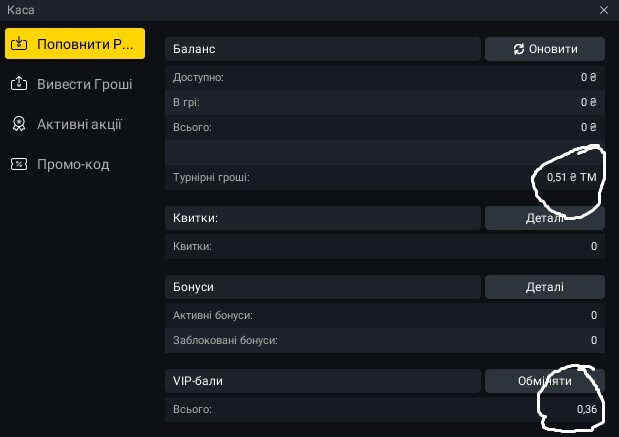Click the Турнірні гроші value 0,51 ₴ TM

[571, 177]
